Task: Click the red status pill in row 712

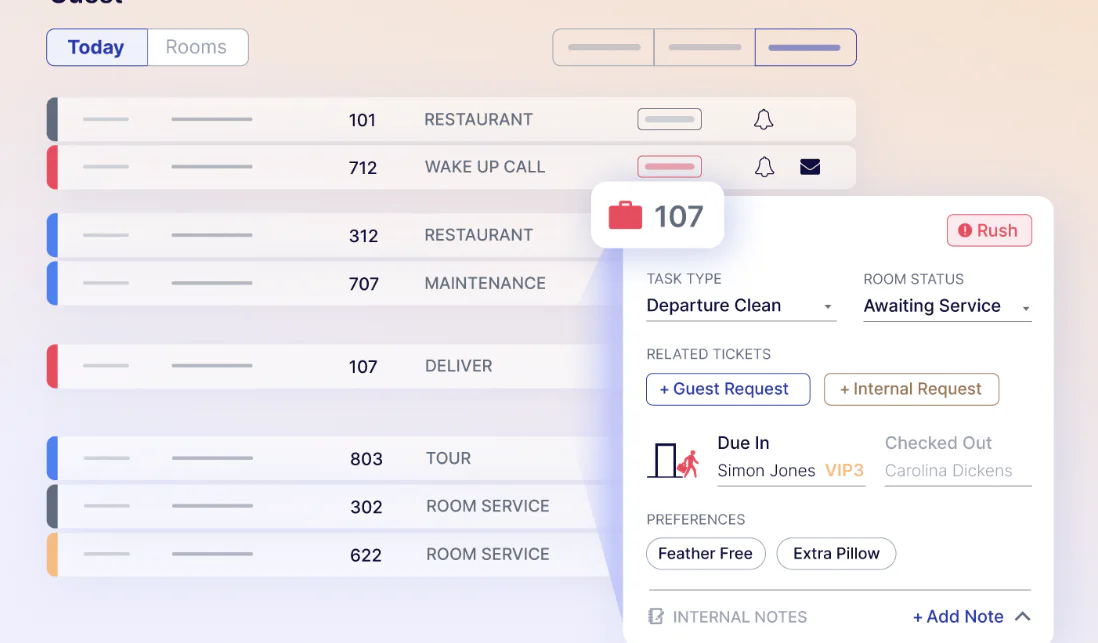Action: click(669, 167)
